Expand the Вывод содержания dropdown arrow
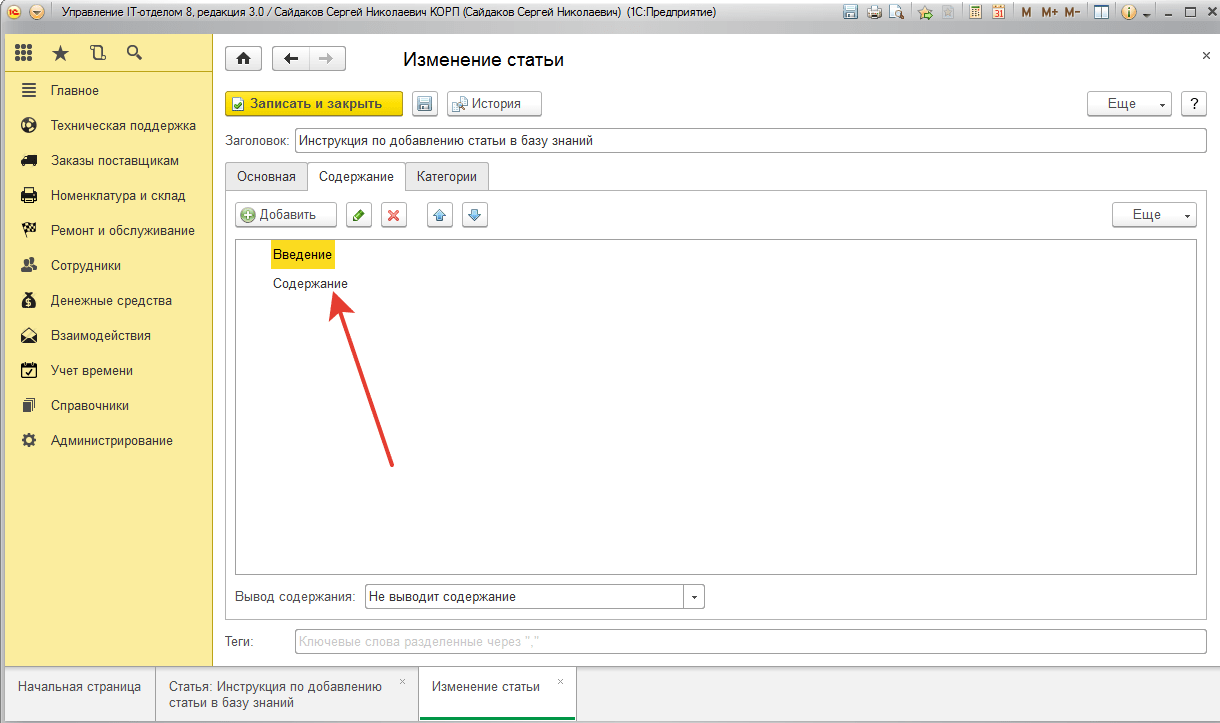The image size is (1220, 723). tap(694, 597)
